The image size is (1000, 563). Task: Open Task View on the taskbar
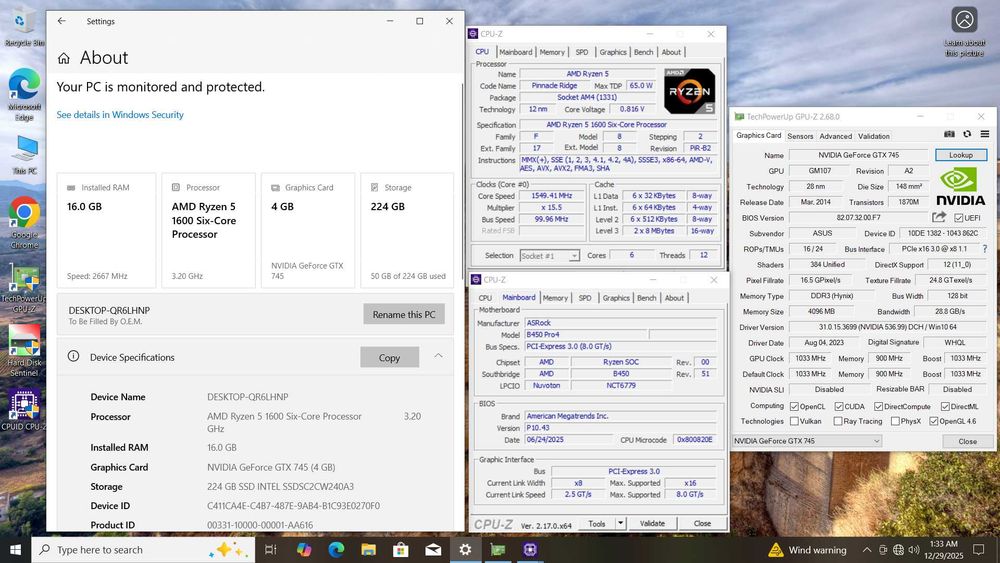point(270,550)
